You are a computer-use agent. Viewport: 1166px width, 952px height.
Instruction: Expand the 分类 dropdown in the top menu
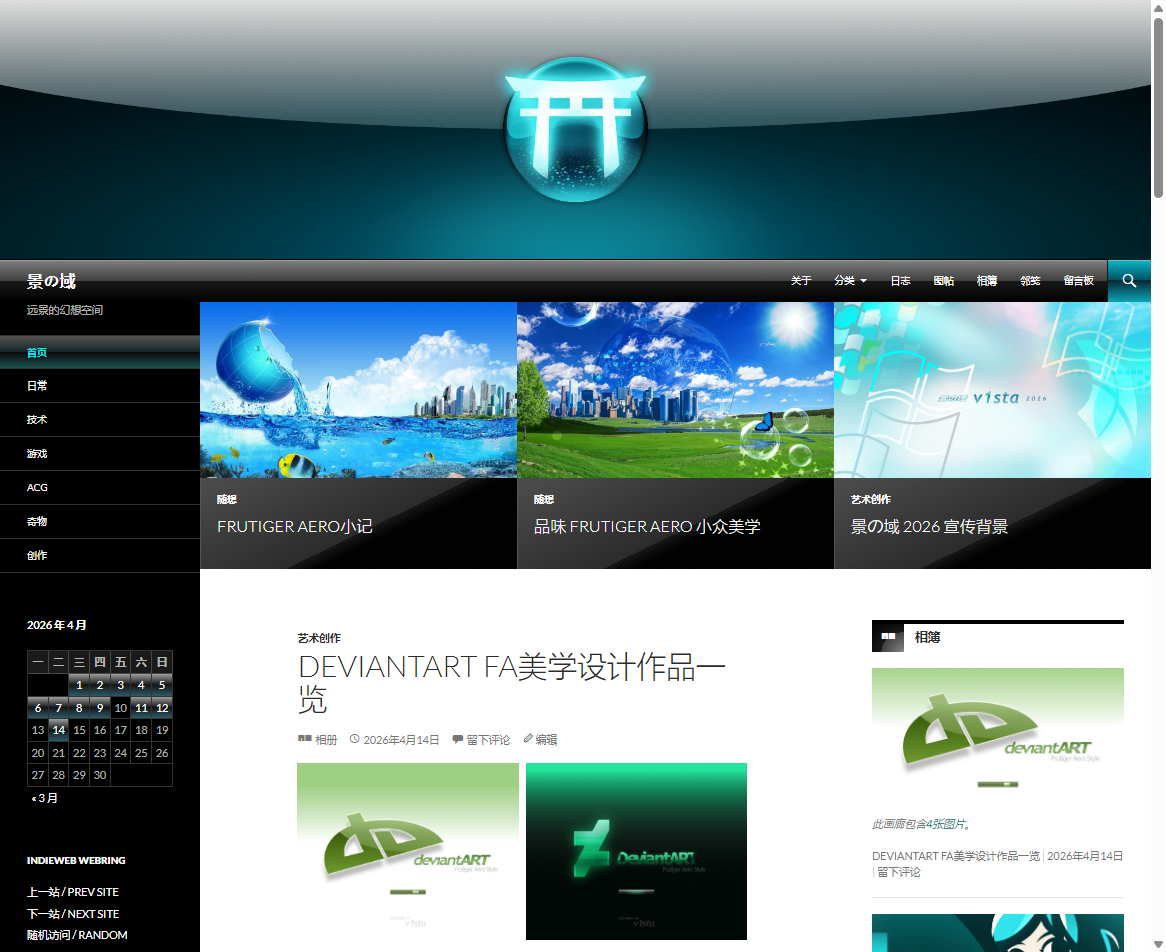click(850, 281)
